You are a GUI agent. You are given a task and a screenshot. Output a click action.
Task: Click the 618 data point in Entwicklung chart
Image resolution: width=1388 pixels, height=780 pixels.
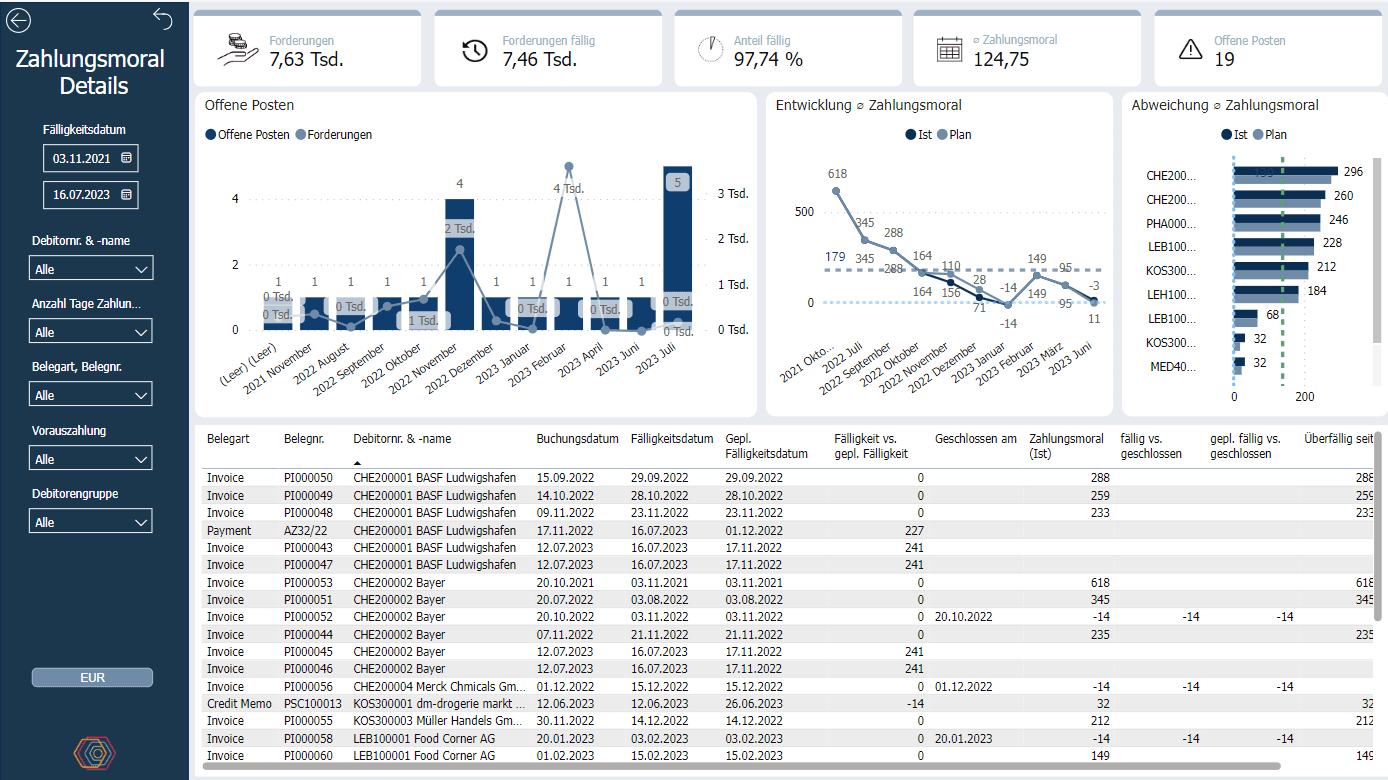(x=837, y=191)
